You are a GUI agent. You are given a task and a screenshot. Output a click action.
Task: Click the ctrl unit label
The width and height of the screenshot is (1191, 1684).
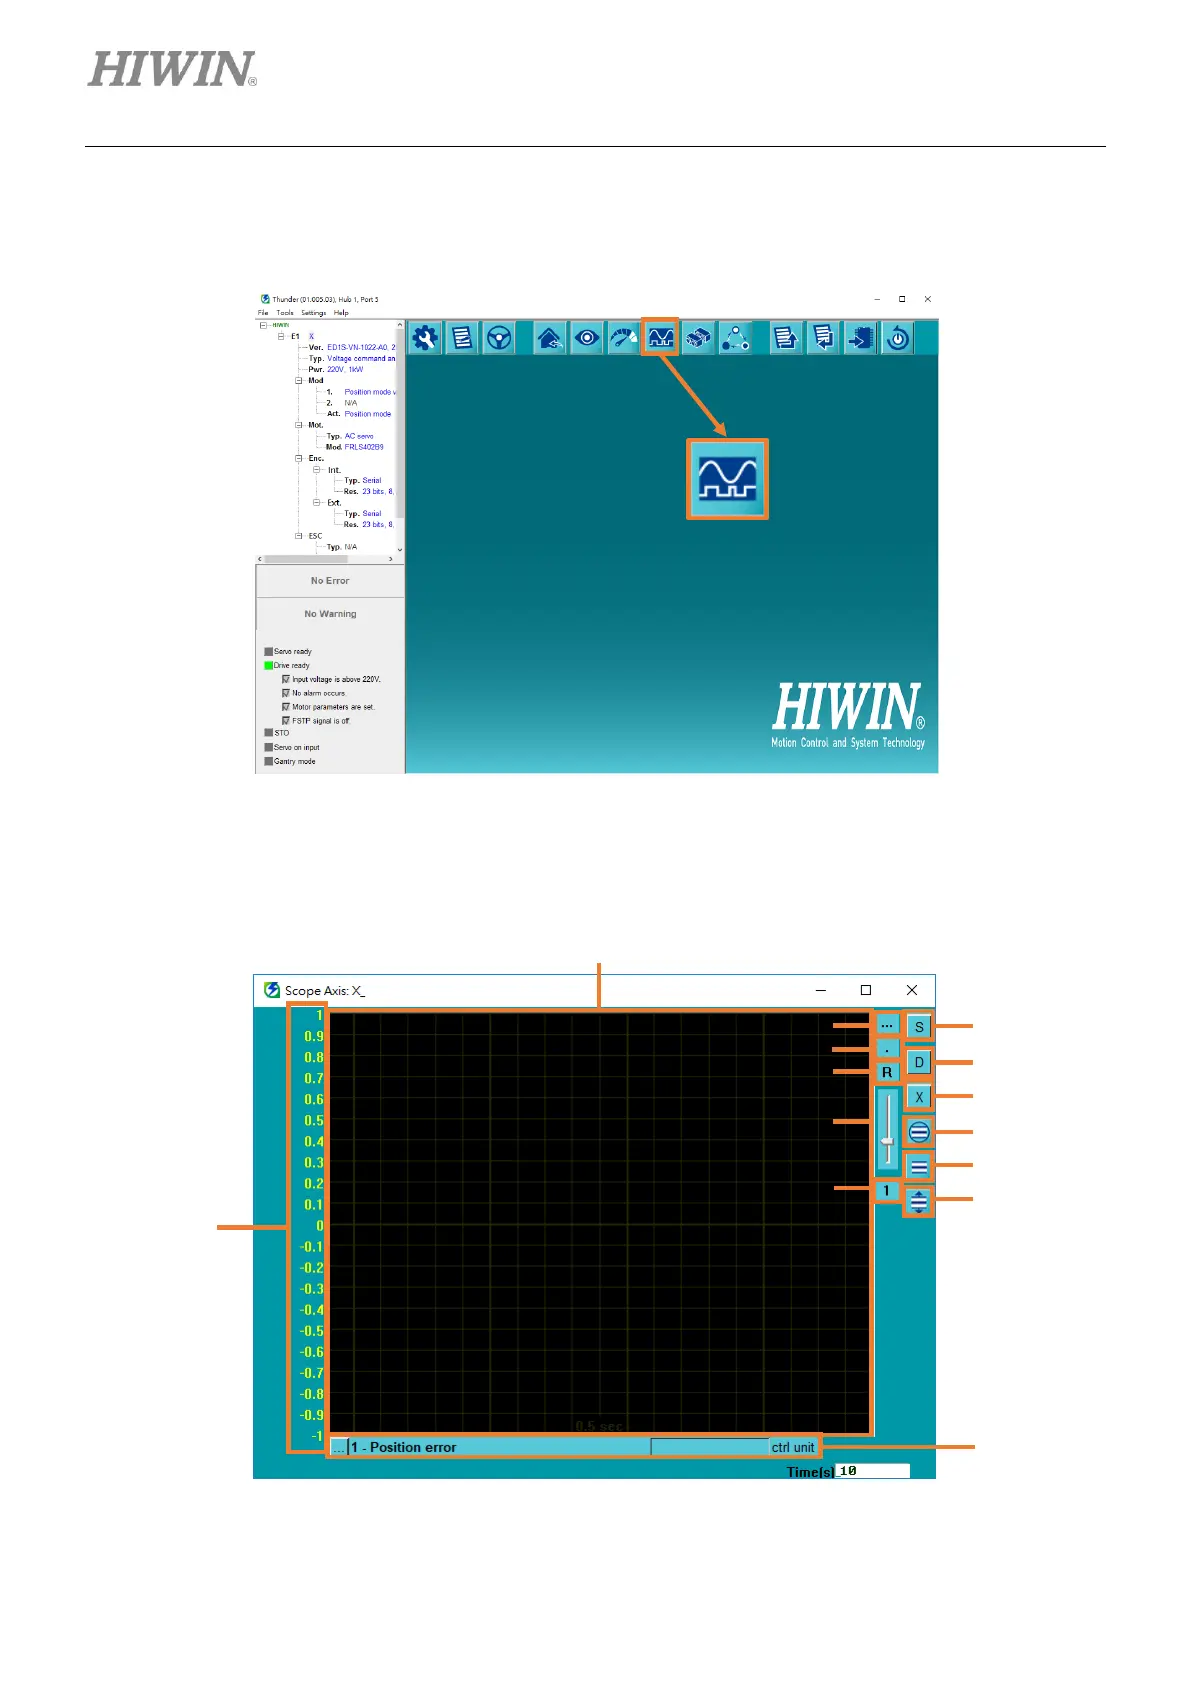click(793, 1447)
